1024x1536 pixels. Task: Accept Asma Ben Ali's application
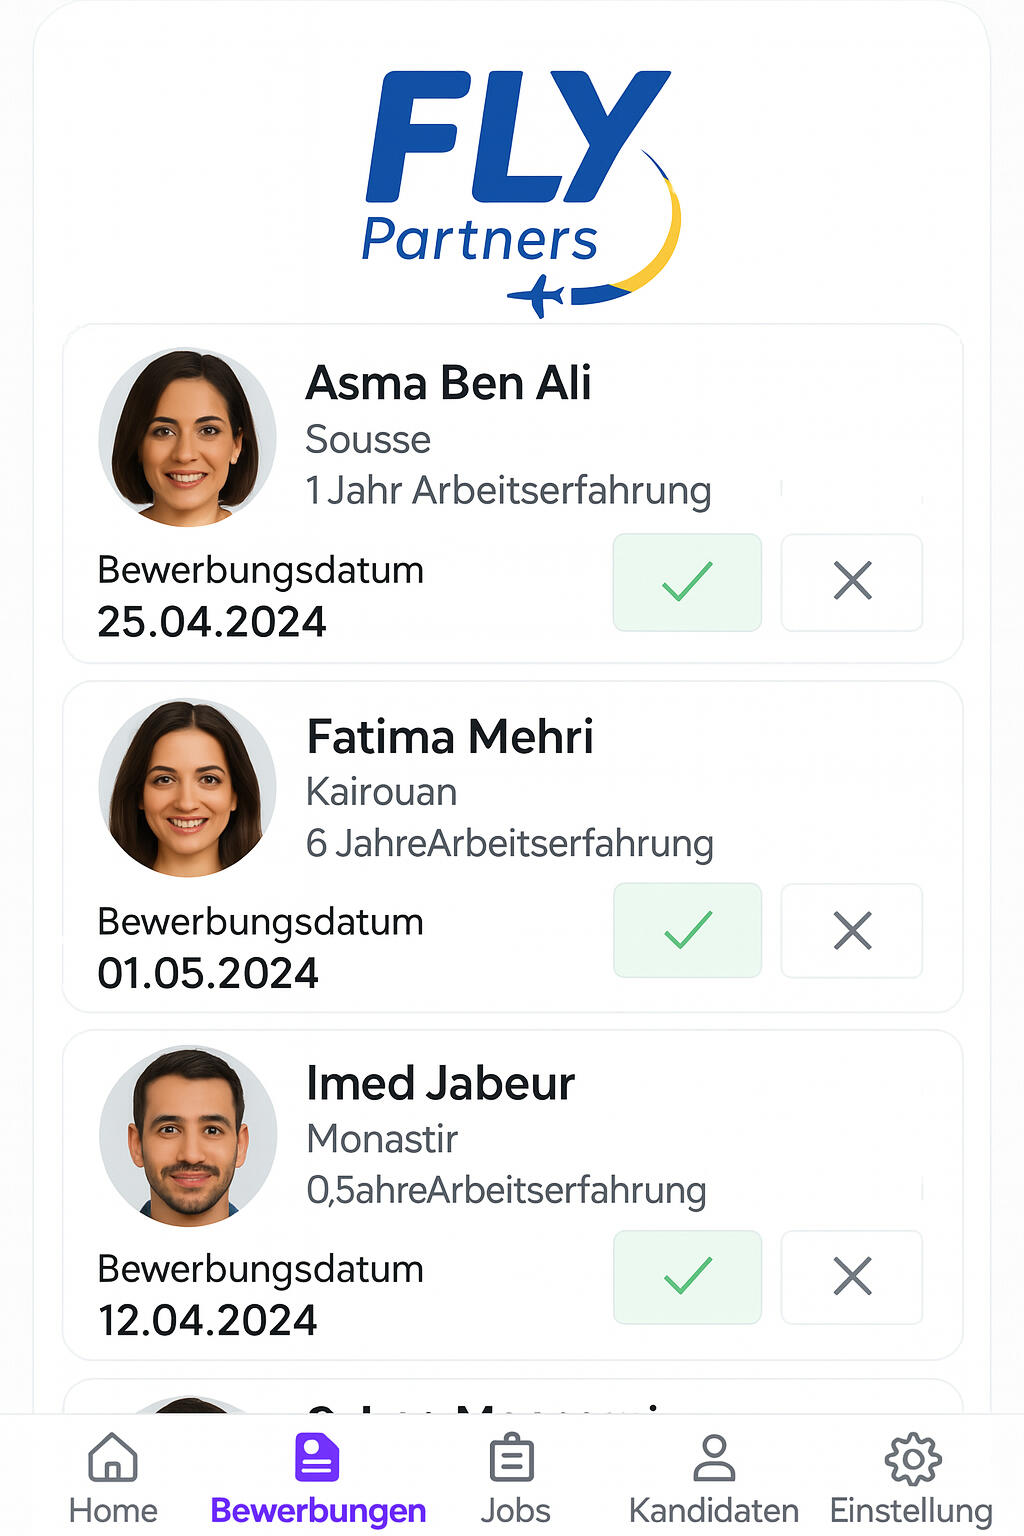(x=687, y=582)
